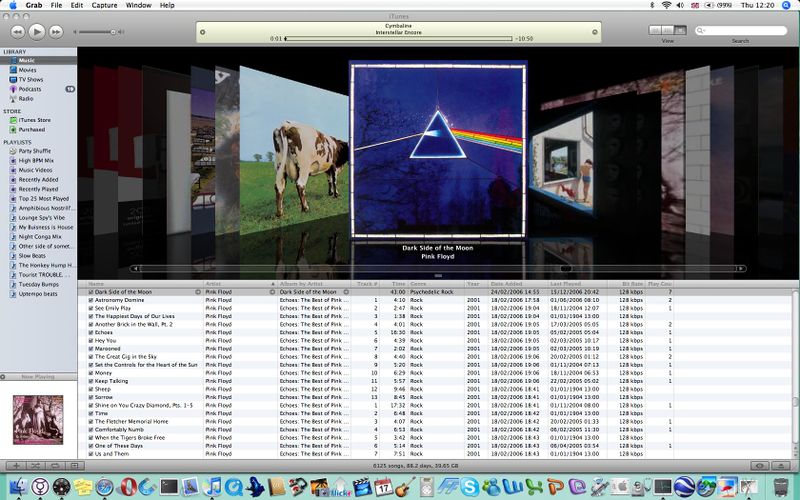800x500 pixels.
Task: Sort by the Name column header
Action: 140,284
